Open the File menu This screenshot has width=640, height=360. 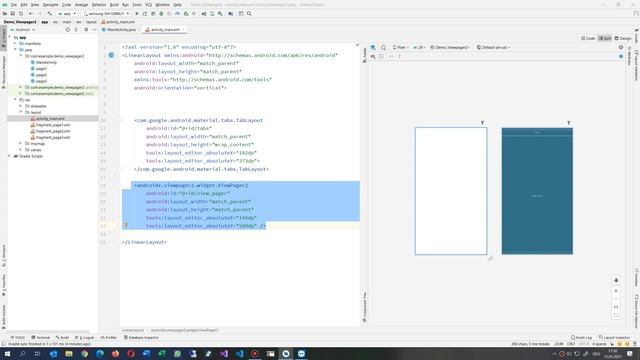tap(13, 4)
